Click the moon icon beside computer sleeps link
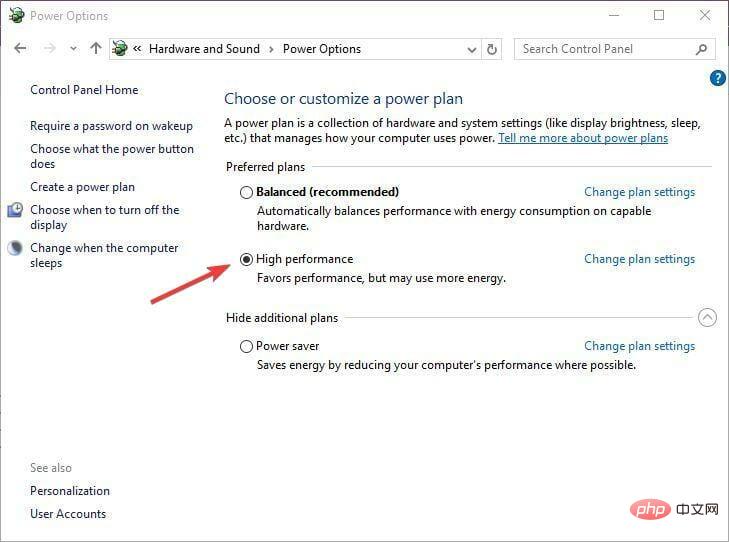Screen dimensions: 729x542 click(15, 248)
